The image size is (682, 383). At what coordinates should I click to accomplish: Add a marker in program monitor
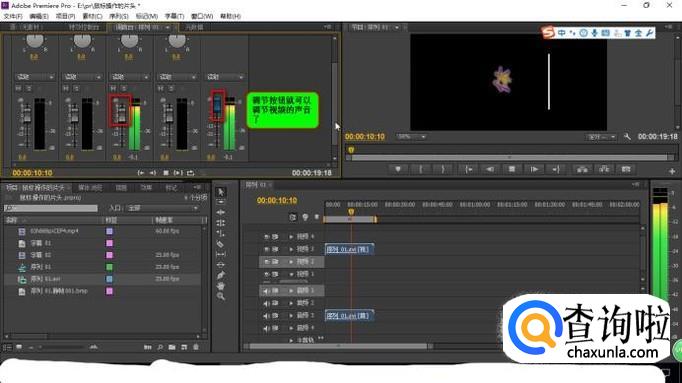[398, 169]
